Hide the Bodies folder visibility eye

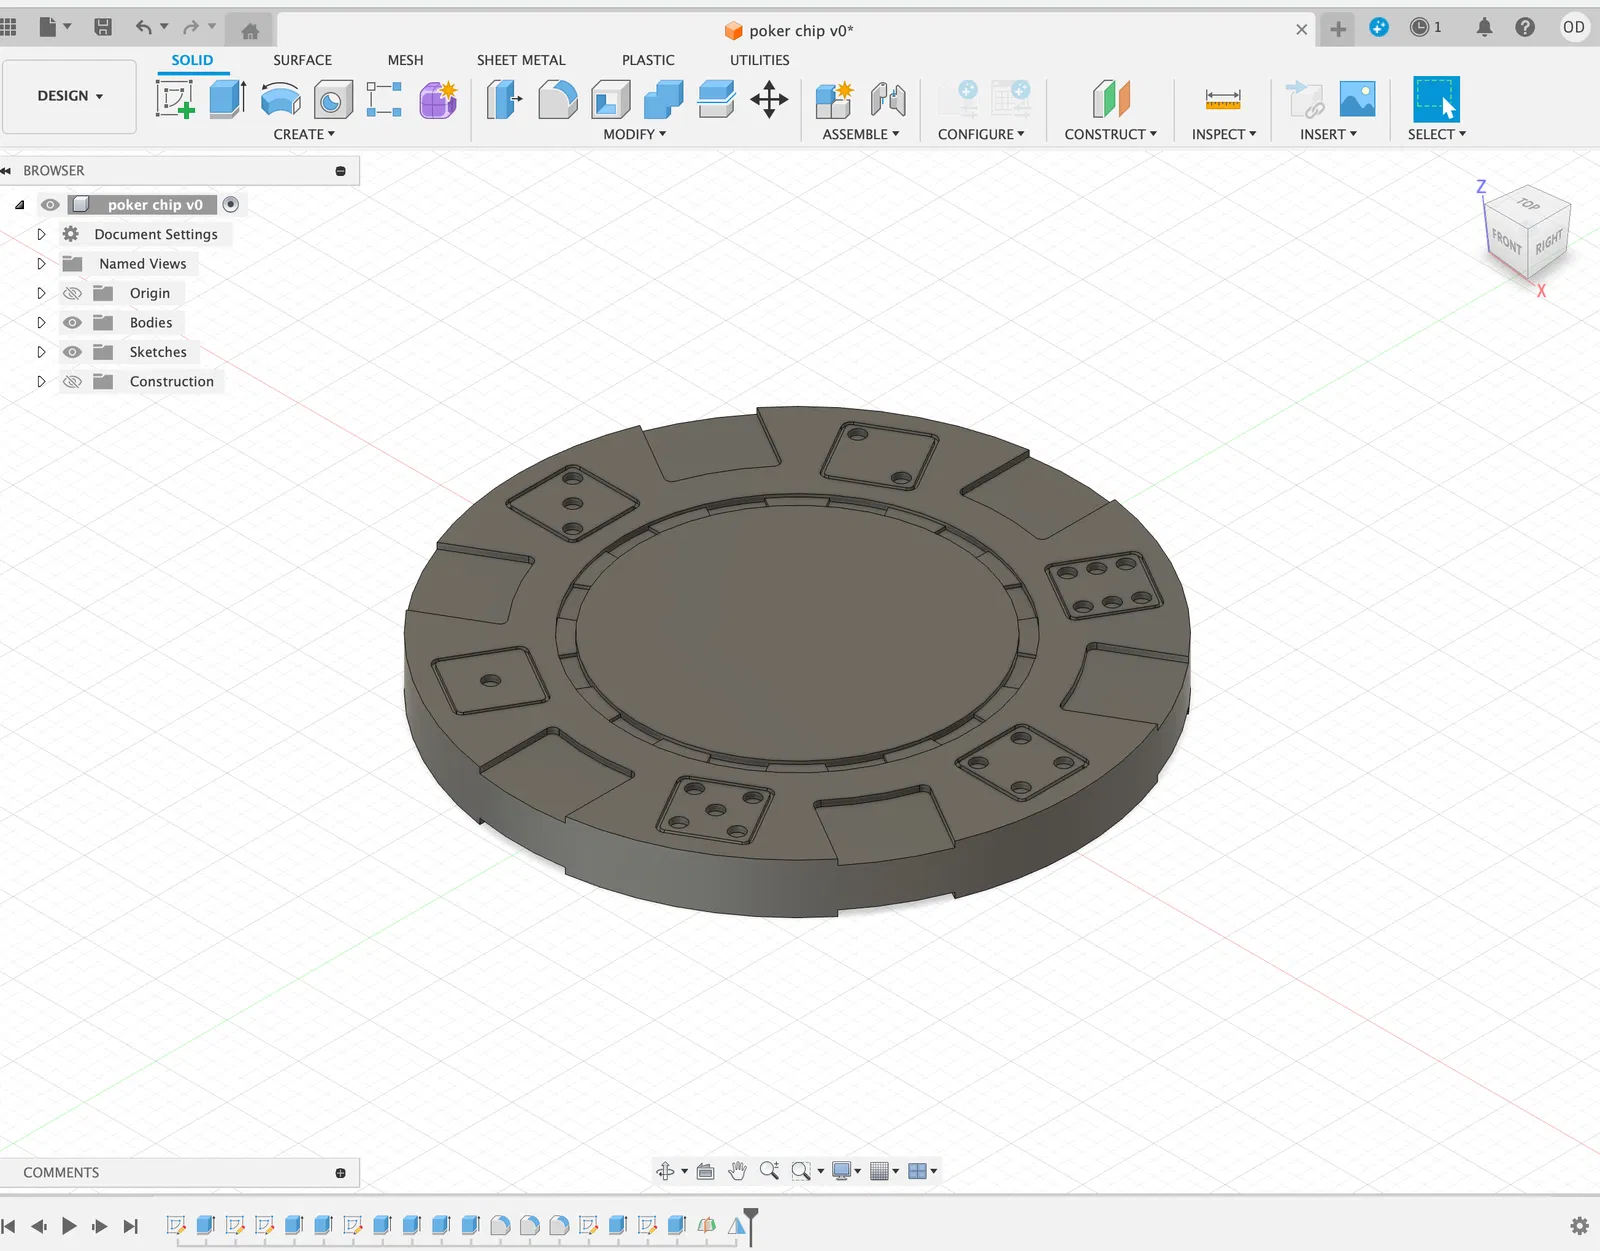(x=72, y=323)
